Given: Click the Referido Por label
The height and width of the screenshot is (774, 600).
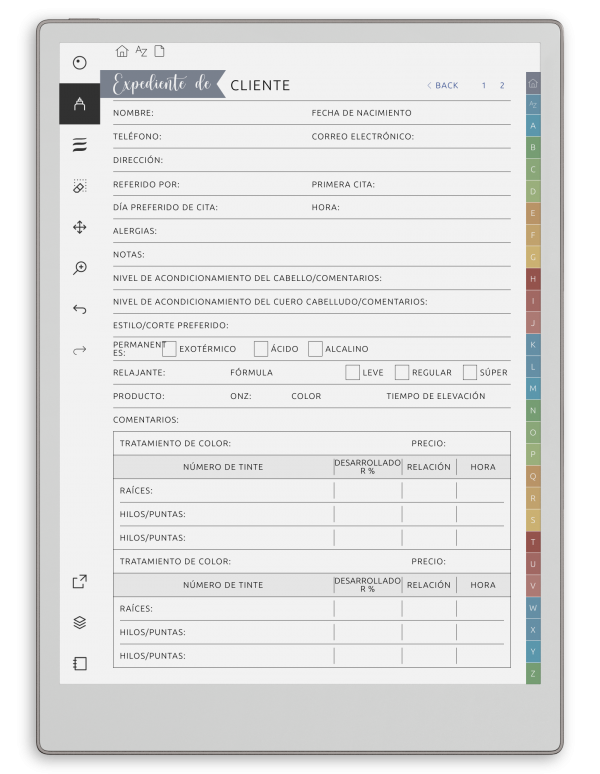Looking at the screenshot, I should [146, 185].
